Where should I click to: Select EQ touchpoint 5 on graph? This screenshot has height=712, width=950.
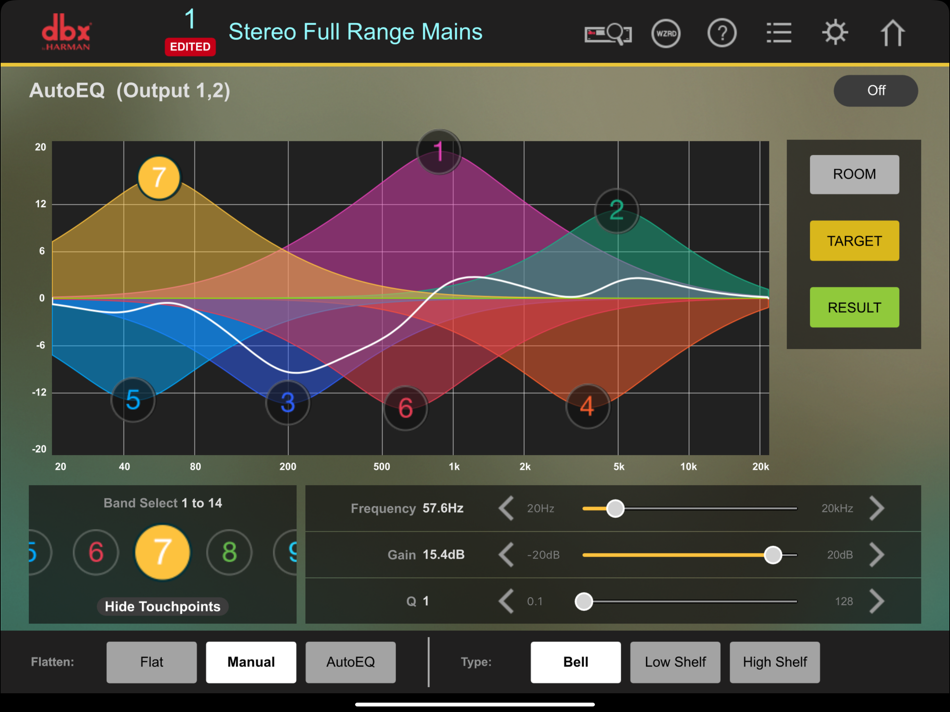click(x=133, y=400)
